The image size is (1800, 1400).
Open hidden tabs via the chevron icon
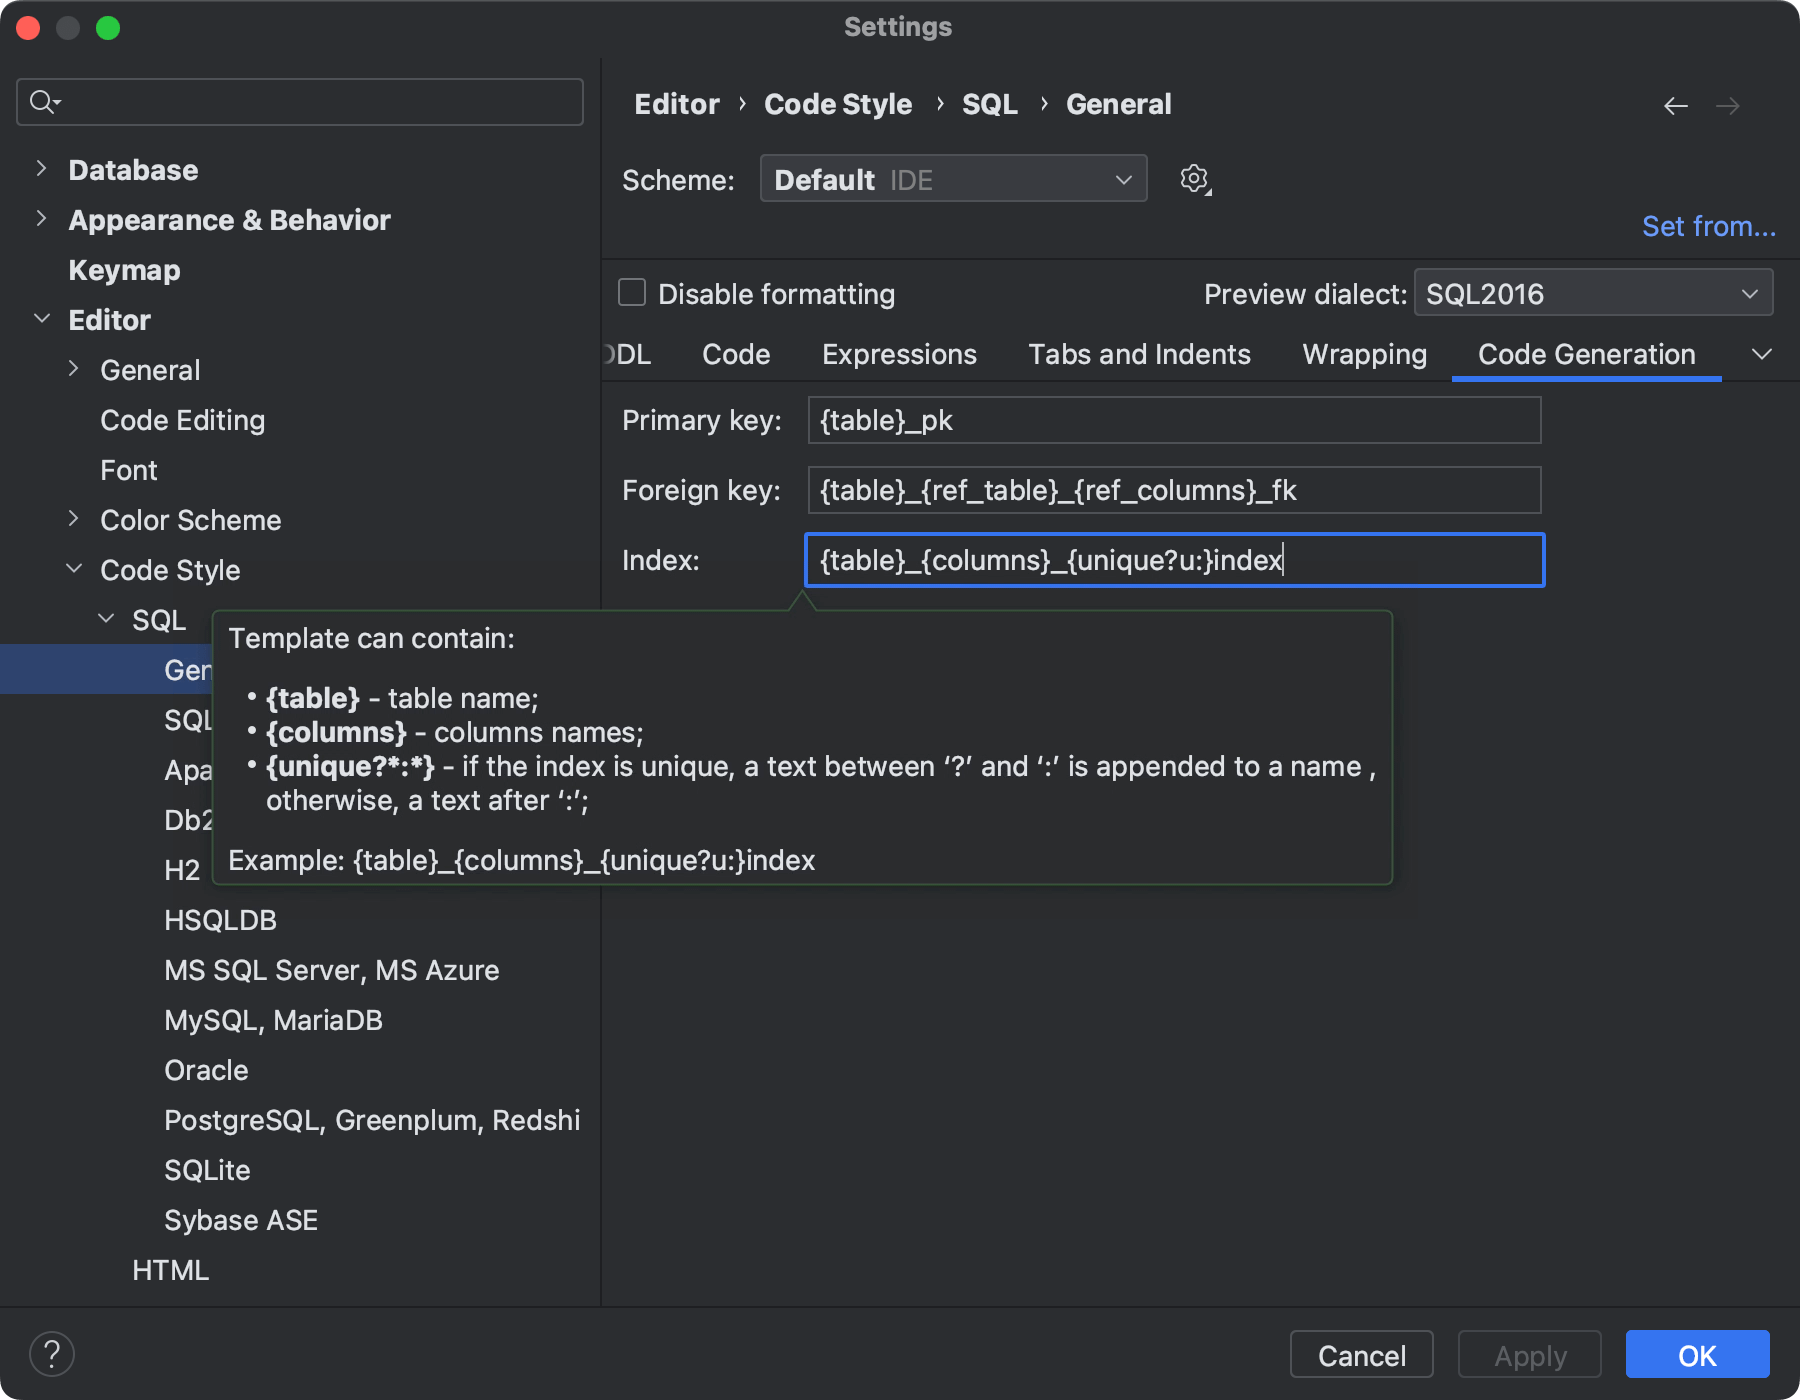1763,354
